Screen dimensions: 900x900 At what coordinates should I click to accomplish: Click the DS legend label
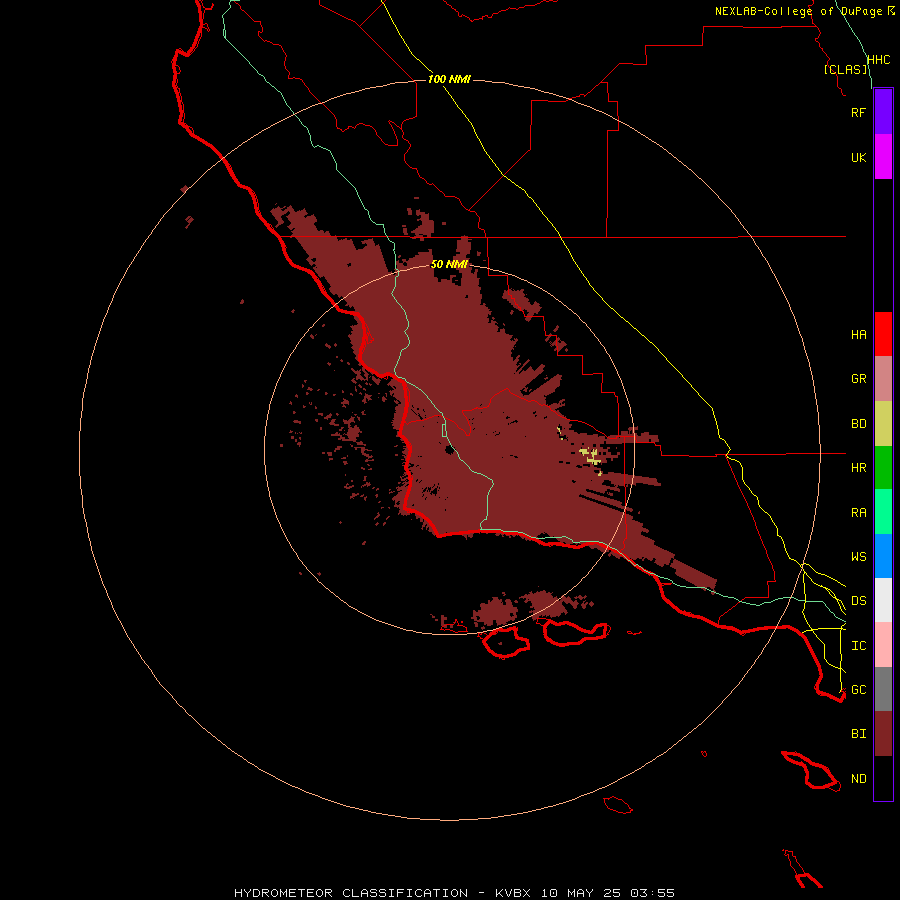tap(858, 601)
